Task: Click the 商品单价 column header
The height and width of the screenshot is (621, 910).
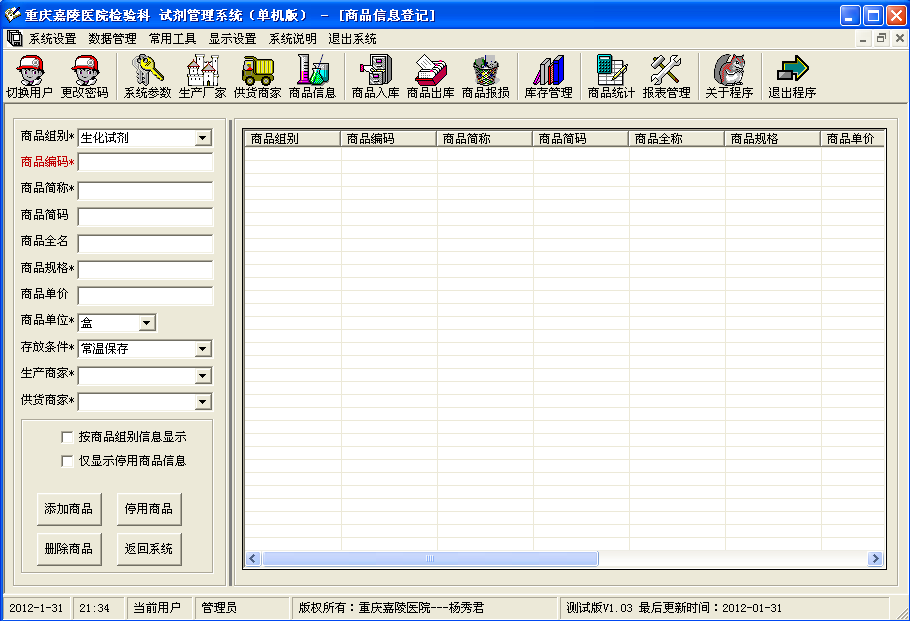Action: tap(853, 139)
